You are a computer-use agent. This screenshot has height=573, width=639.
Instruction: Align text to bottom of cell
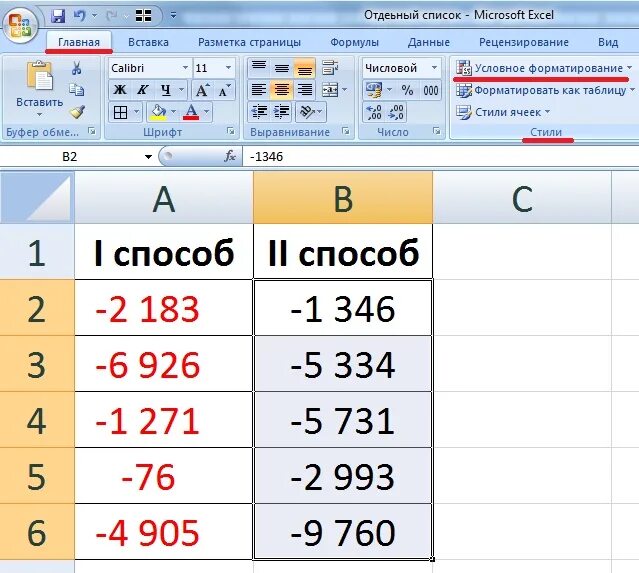coord(305,67)
